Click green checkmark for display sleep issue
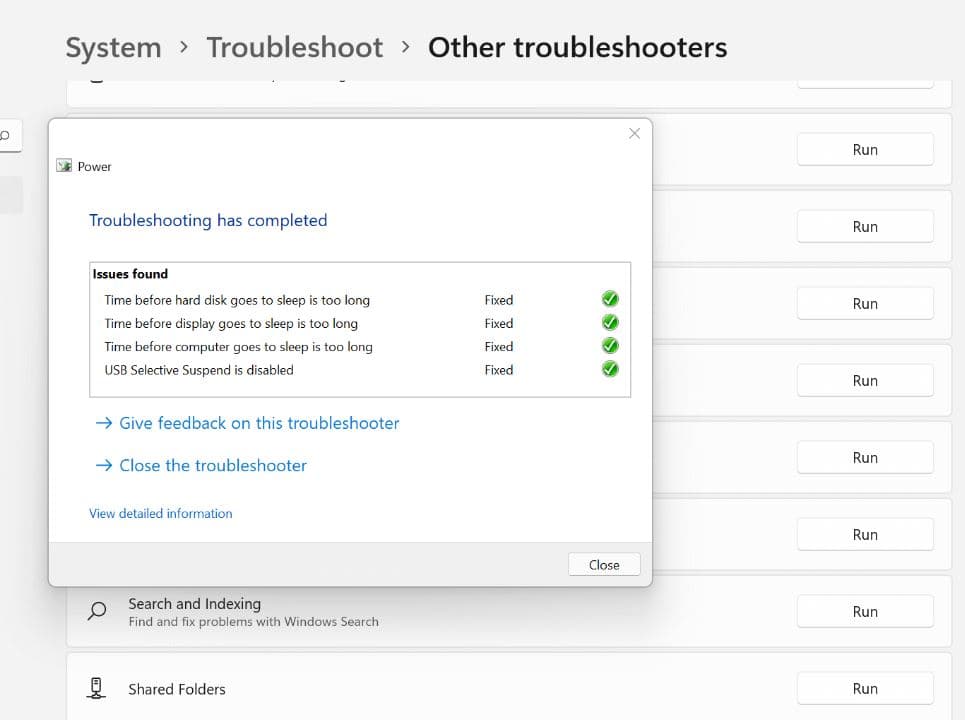The width and height of the screenshot is (965, 720). pyautogui.click(x=610, y=323)
